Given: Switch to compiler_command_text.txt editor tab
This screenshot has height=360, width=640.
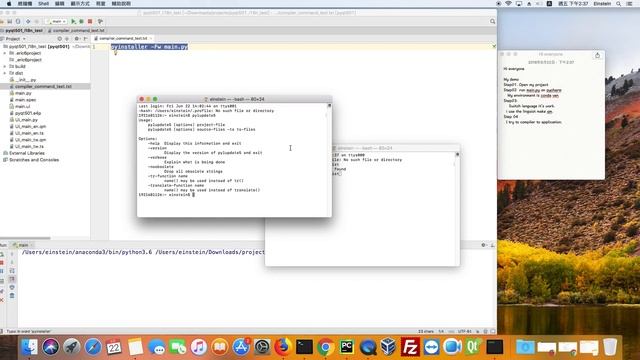Looking at the screenshot, I should coord(123,38).
